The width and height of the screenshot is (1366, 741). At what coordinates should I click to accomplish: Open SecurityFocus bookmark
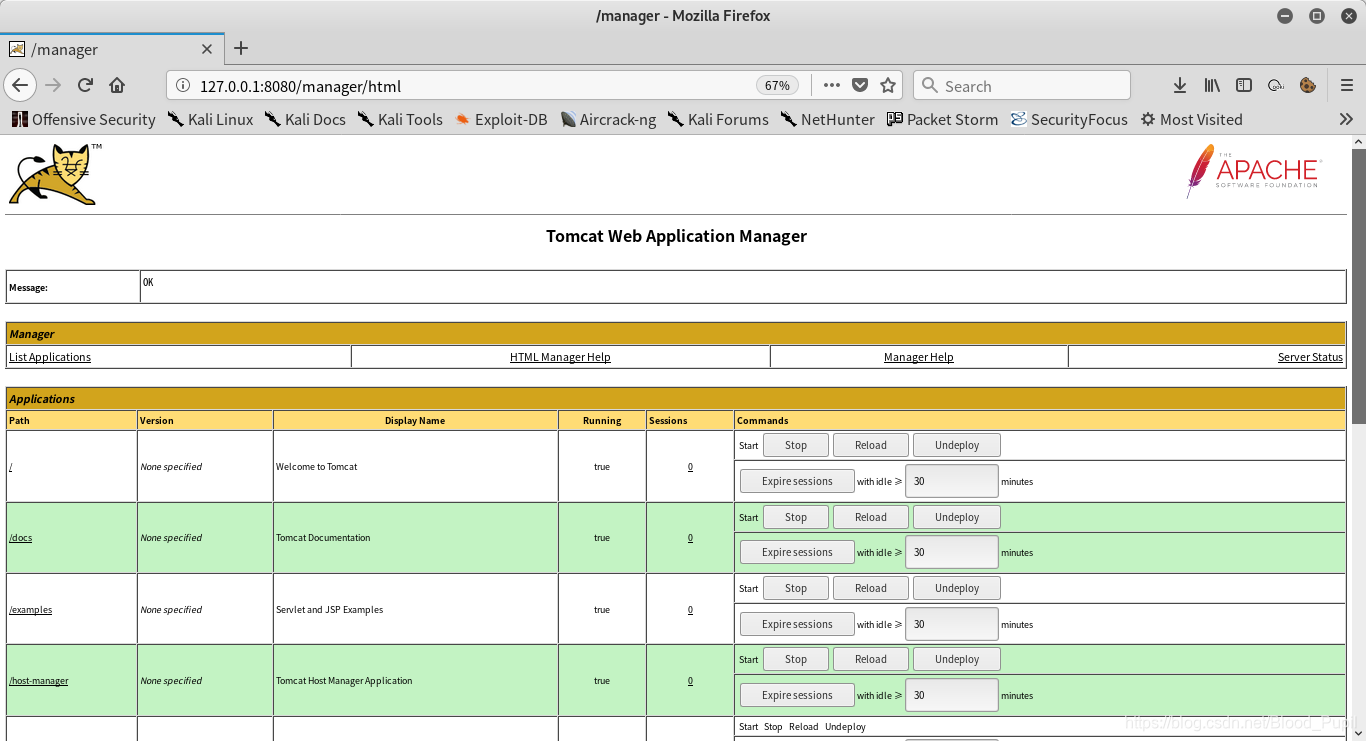click(1068, 119)
